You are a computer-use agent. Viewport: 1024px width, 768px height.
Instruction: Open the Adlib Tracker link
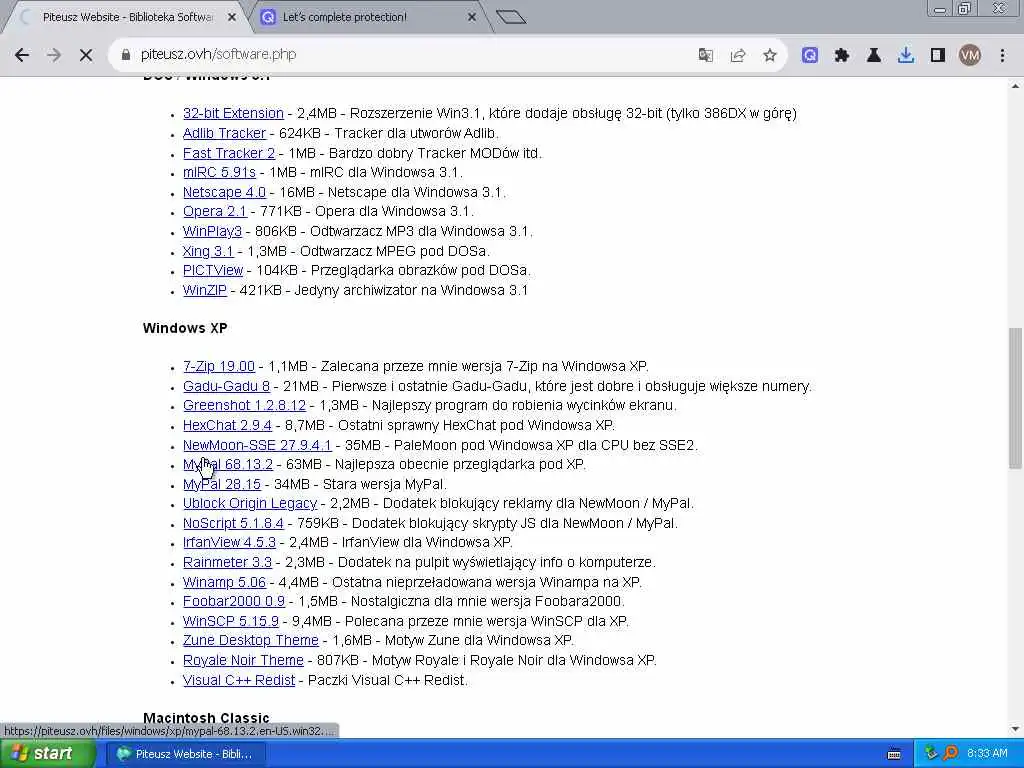[x=224, y=133]
